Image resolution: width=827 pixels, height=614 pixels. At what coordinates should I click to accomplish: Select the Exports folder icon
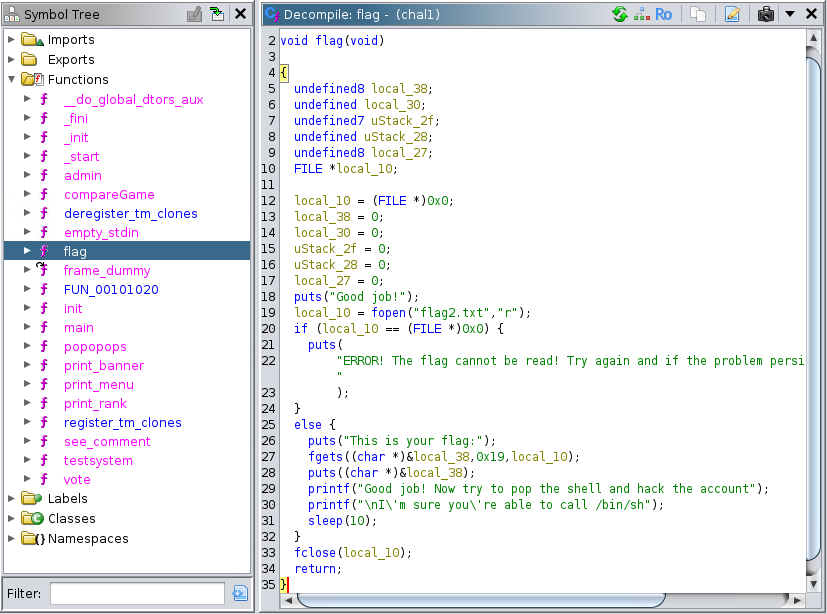click(x=30, y=60)
